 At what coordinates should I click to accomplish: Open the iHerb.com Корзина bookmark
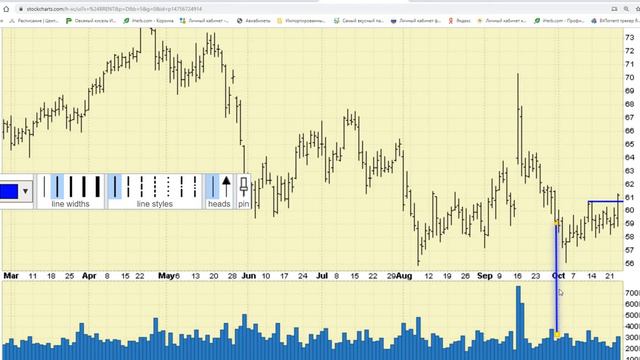tap(148, 20)
